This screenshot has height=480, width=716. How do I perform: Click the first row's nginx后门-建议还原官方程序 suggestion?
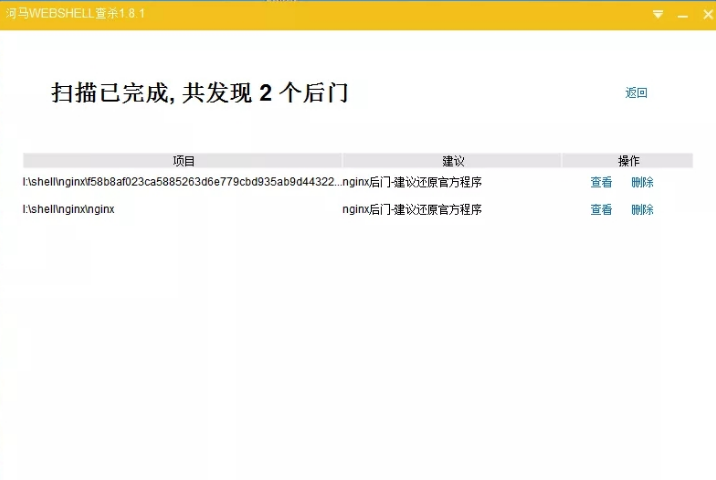pos(412,182)
